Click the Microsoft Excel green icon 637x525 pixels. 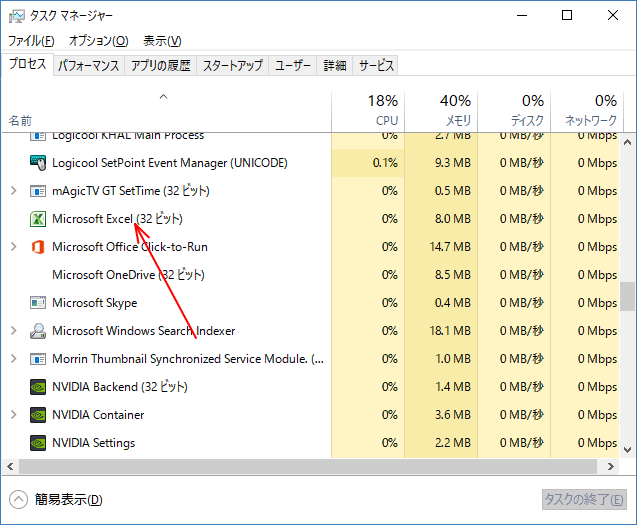38,219
